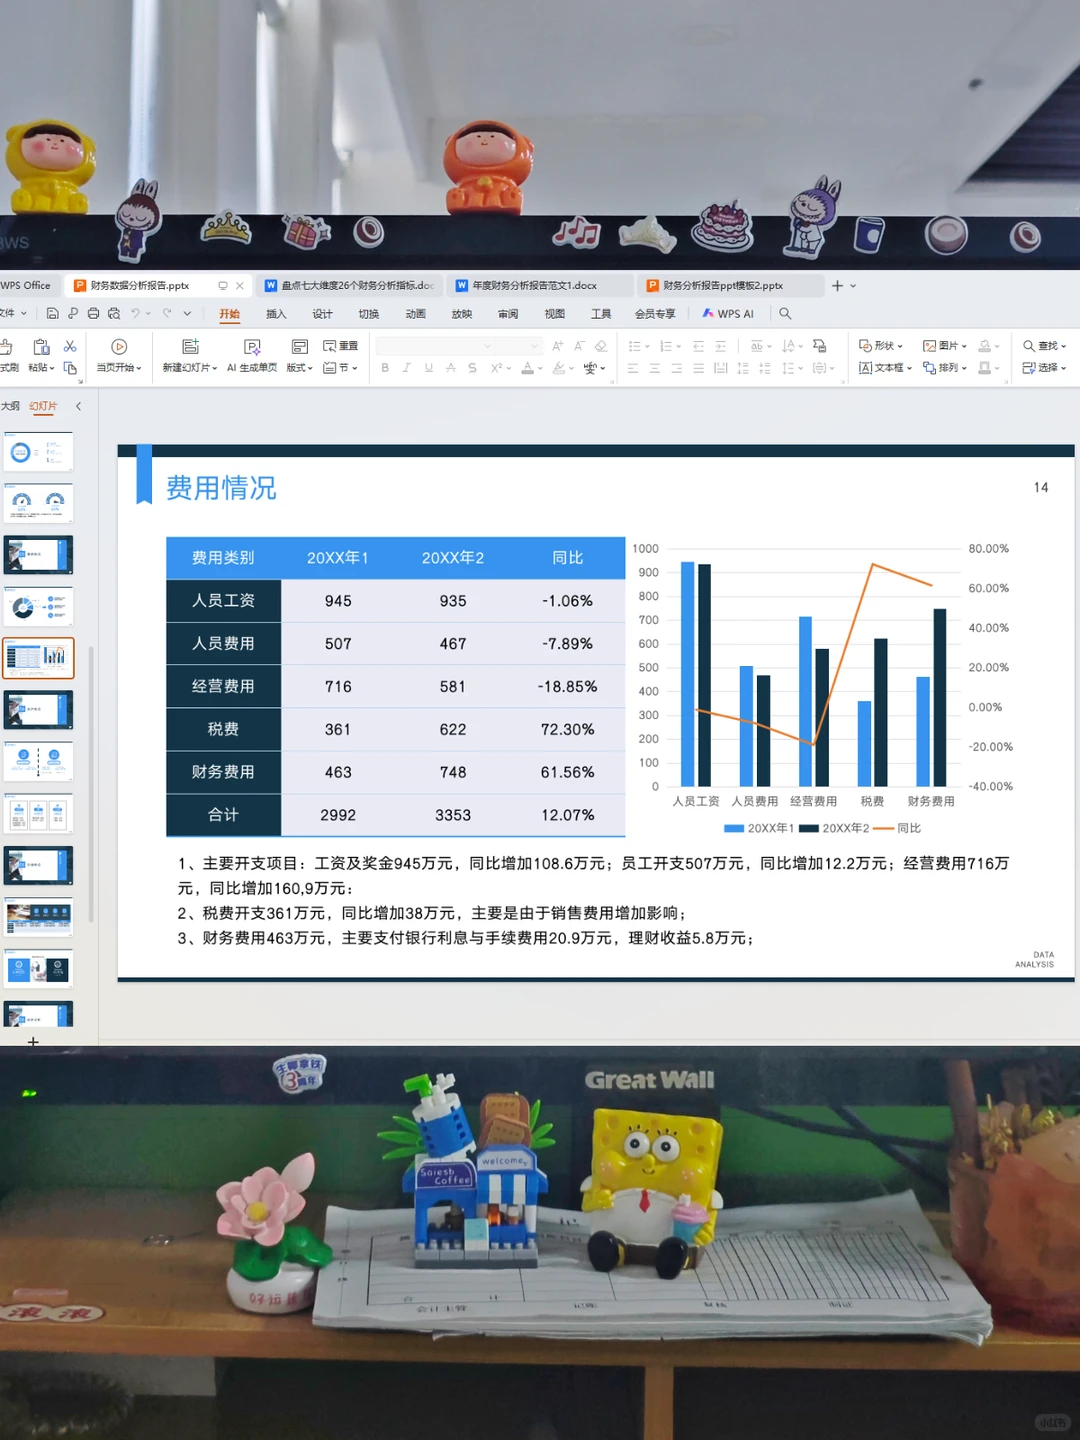The width and height of the screenshot is (1080, 1440).
Task: Toggle italic formatting
Action: tap(407, 368)
